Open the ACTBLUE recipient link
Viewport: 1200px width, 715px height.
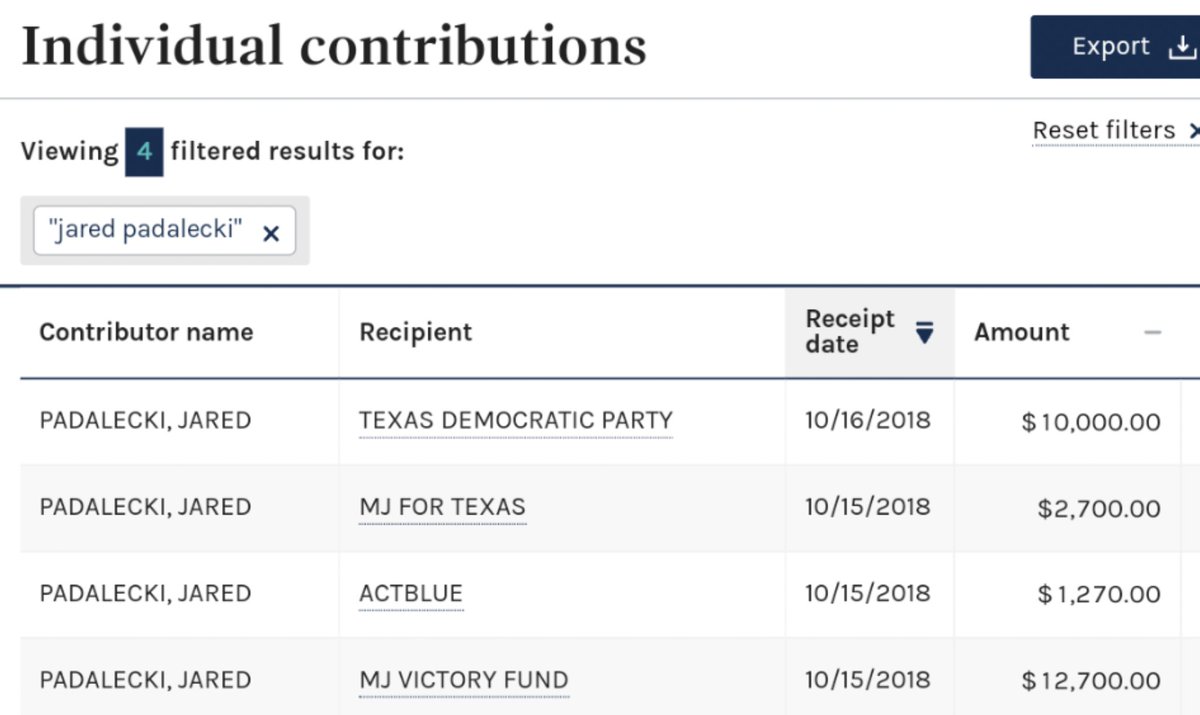pos(411,593)
